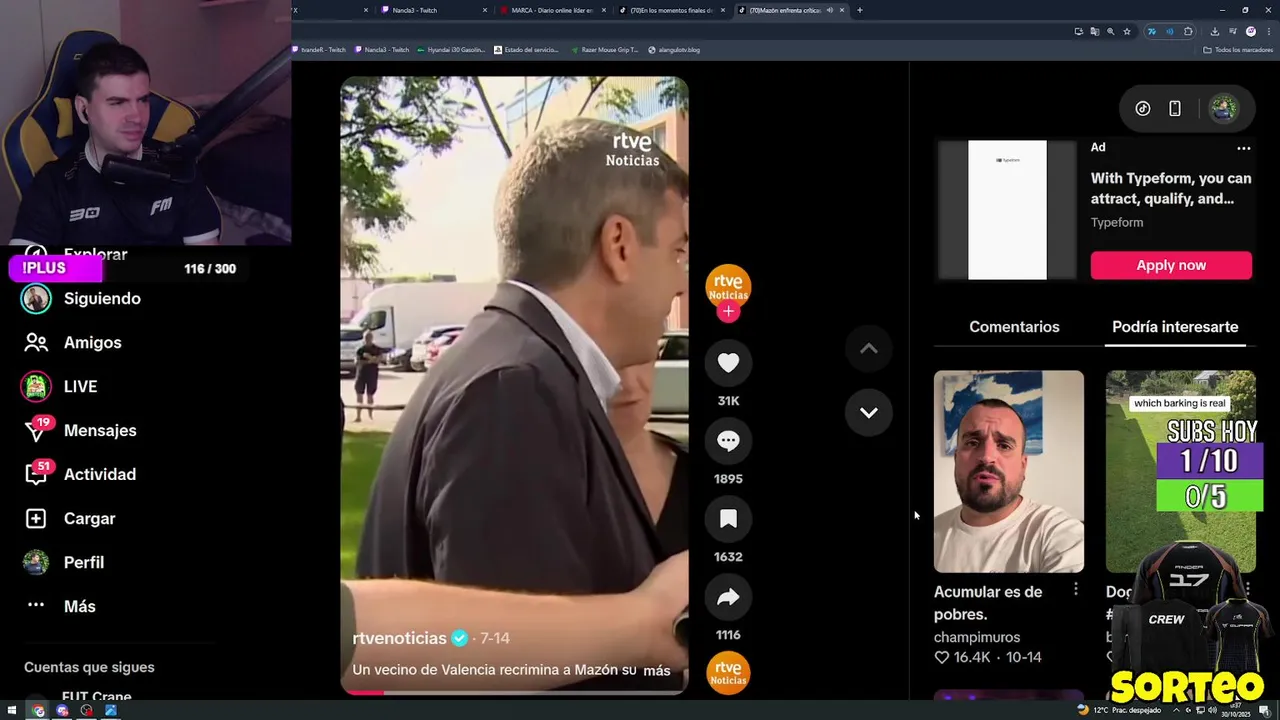Open the Windows Start menu
The width and height of the screenshot is (1280, 720).
point(11,711)
